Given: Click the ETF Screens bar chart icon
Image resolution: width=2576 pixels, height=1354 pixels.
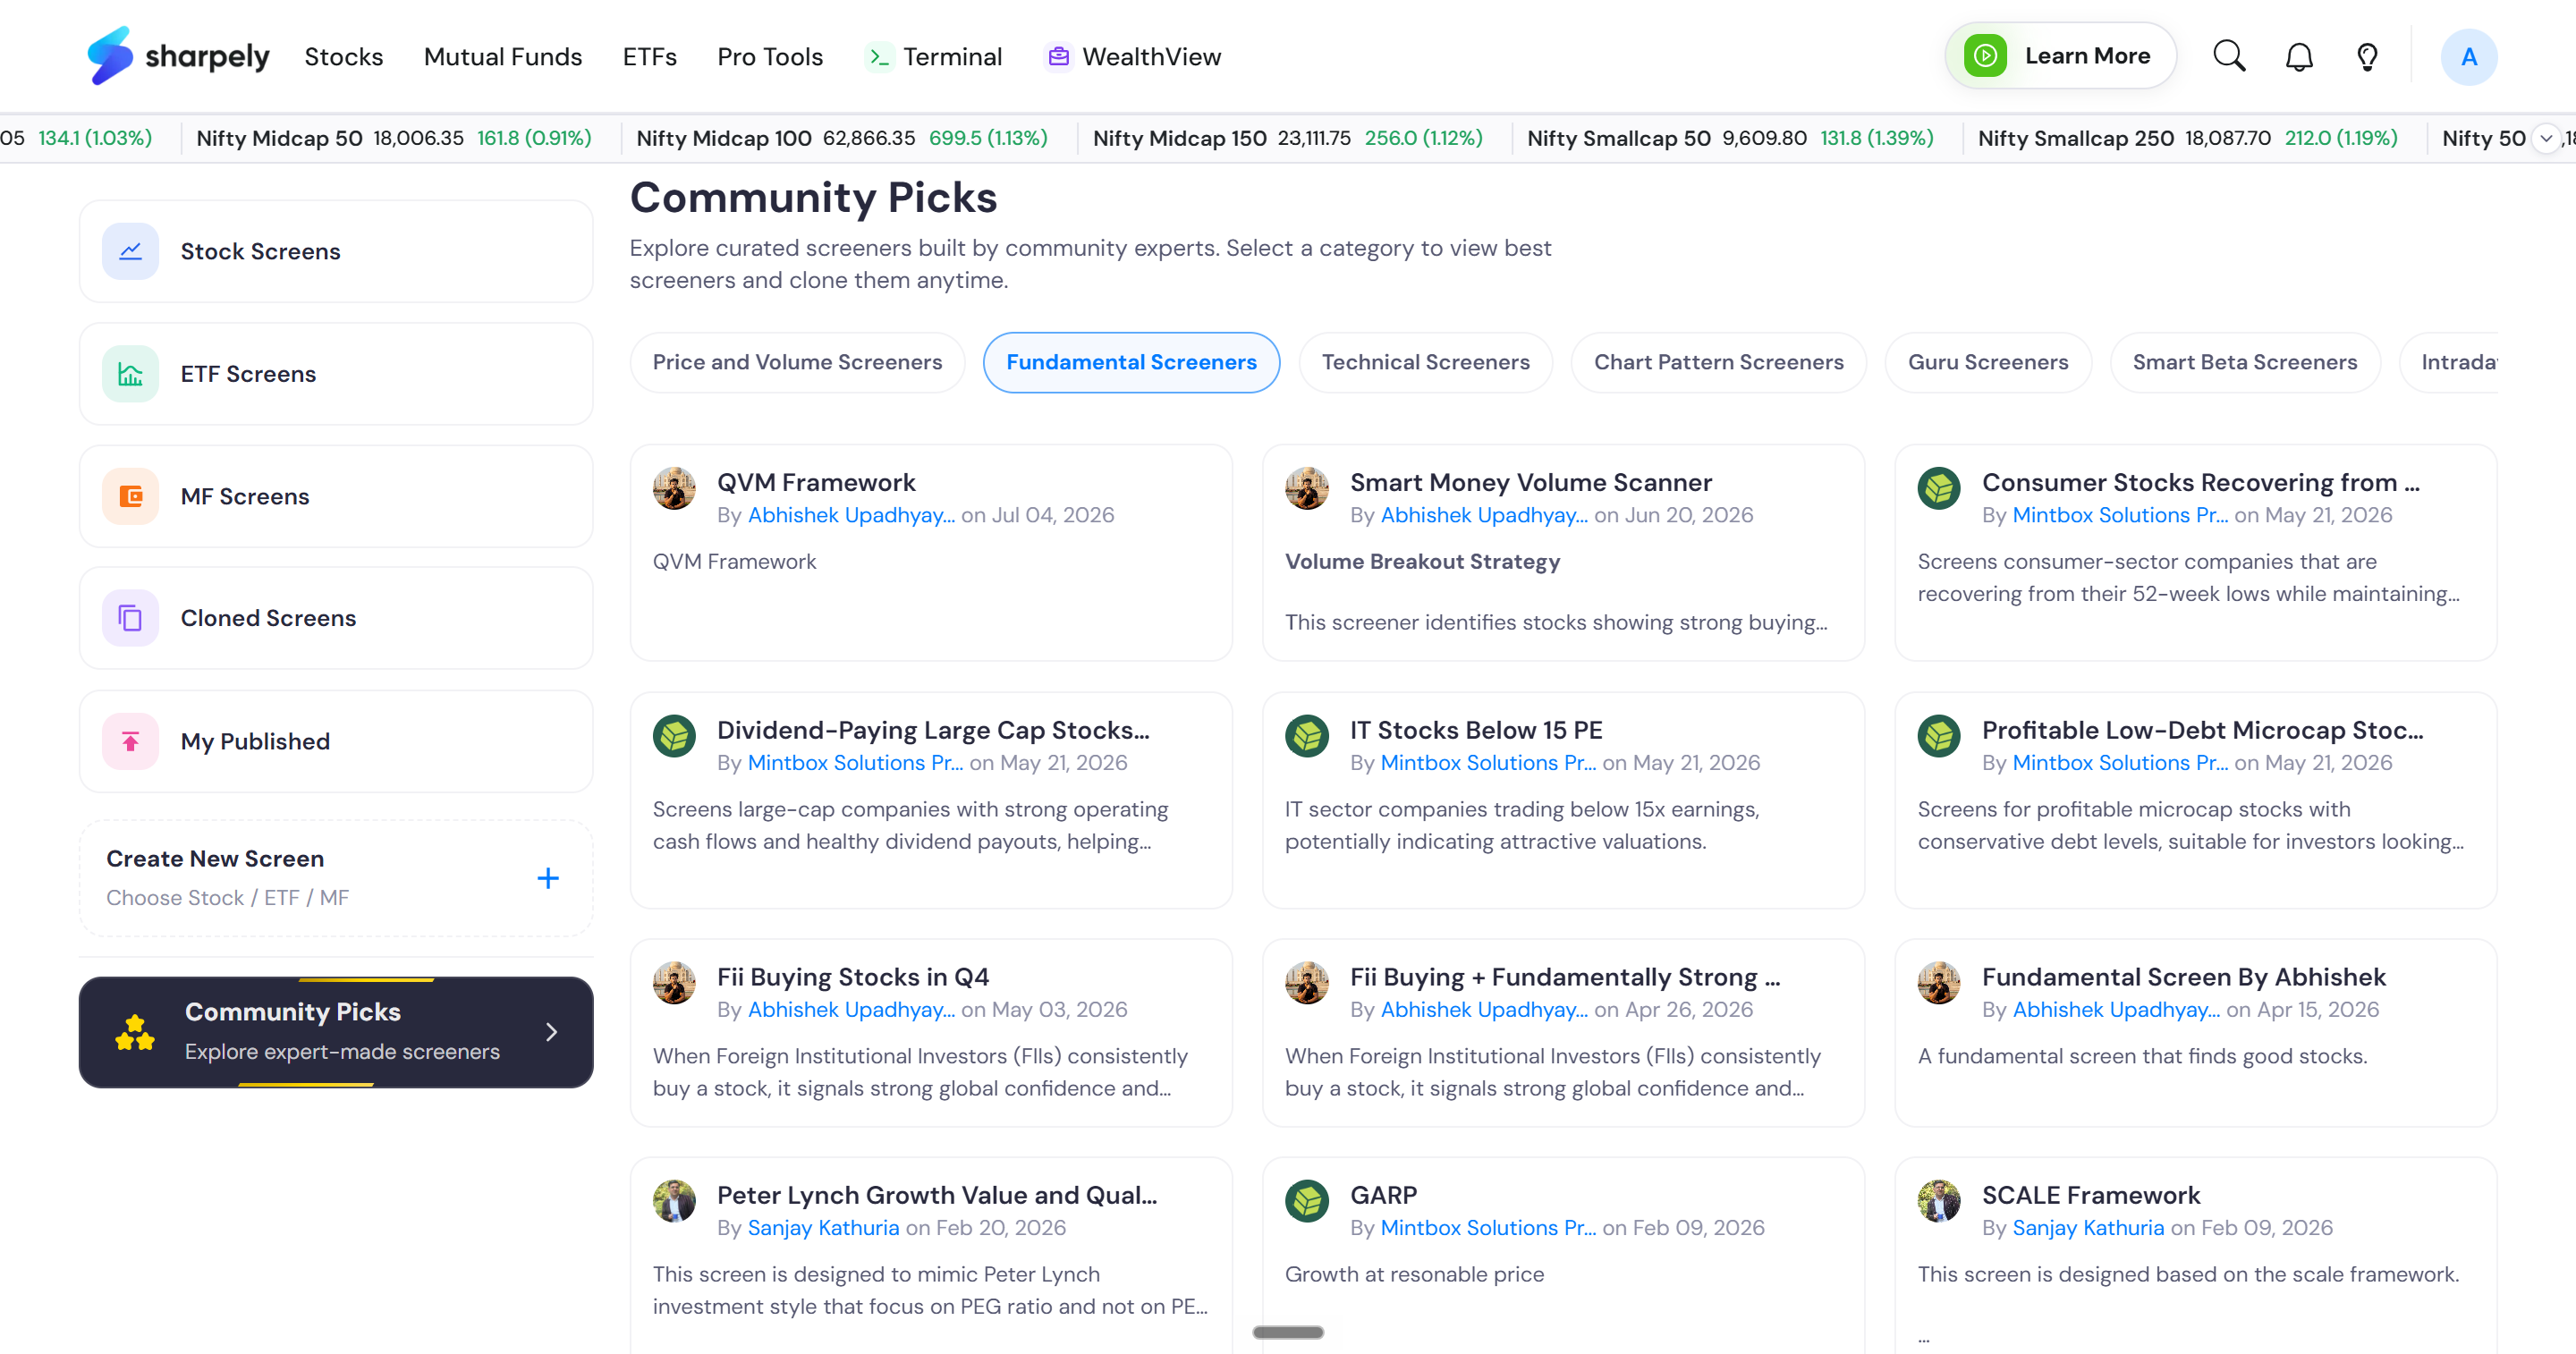Looking at the screenshot, I should (131, 374).
